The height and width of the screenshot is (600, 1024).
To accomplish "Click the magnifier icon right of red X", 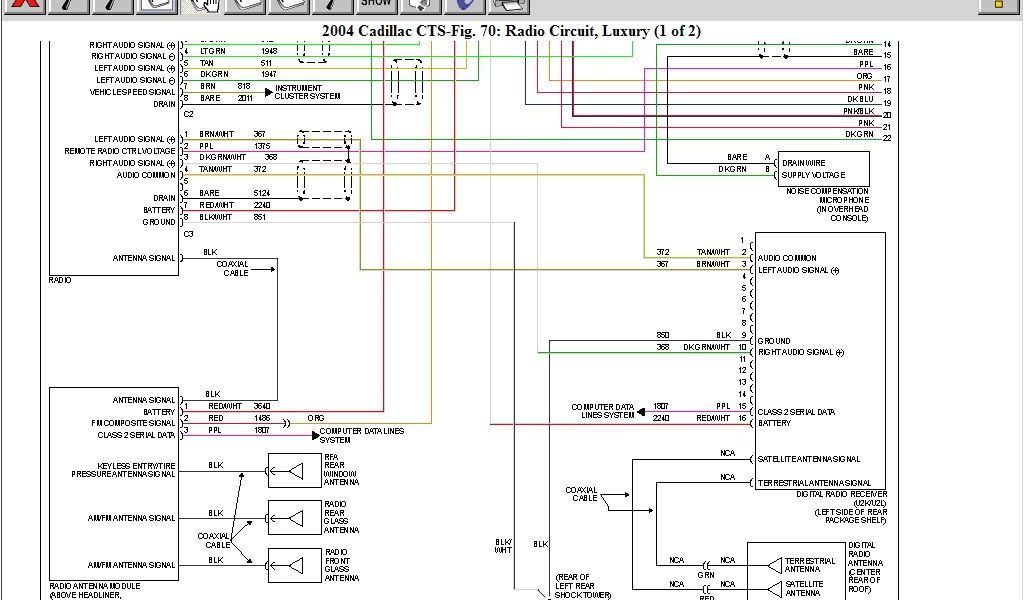I will pyautogui.click(x=68, y=5).
